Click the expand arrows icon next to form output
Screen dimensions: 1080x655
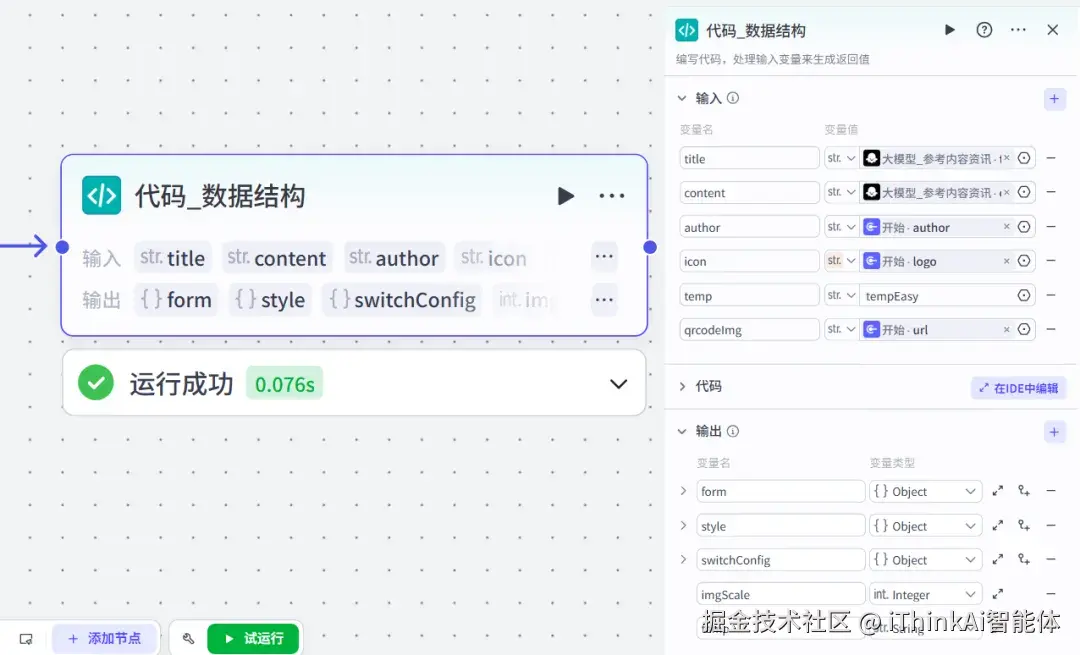tap(997, 491)
